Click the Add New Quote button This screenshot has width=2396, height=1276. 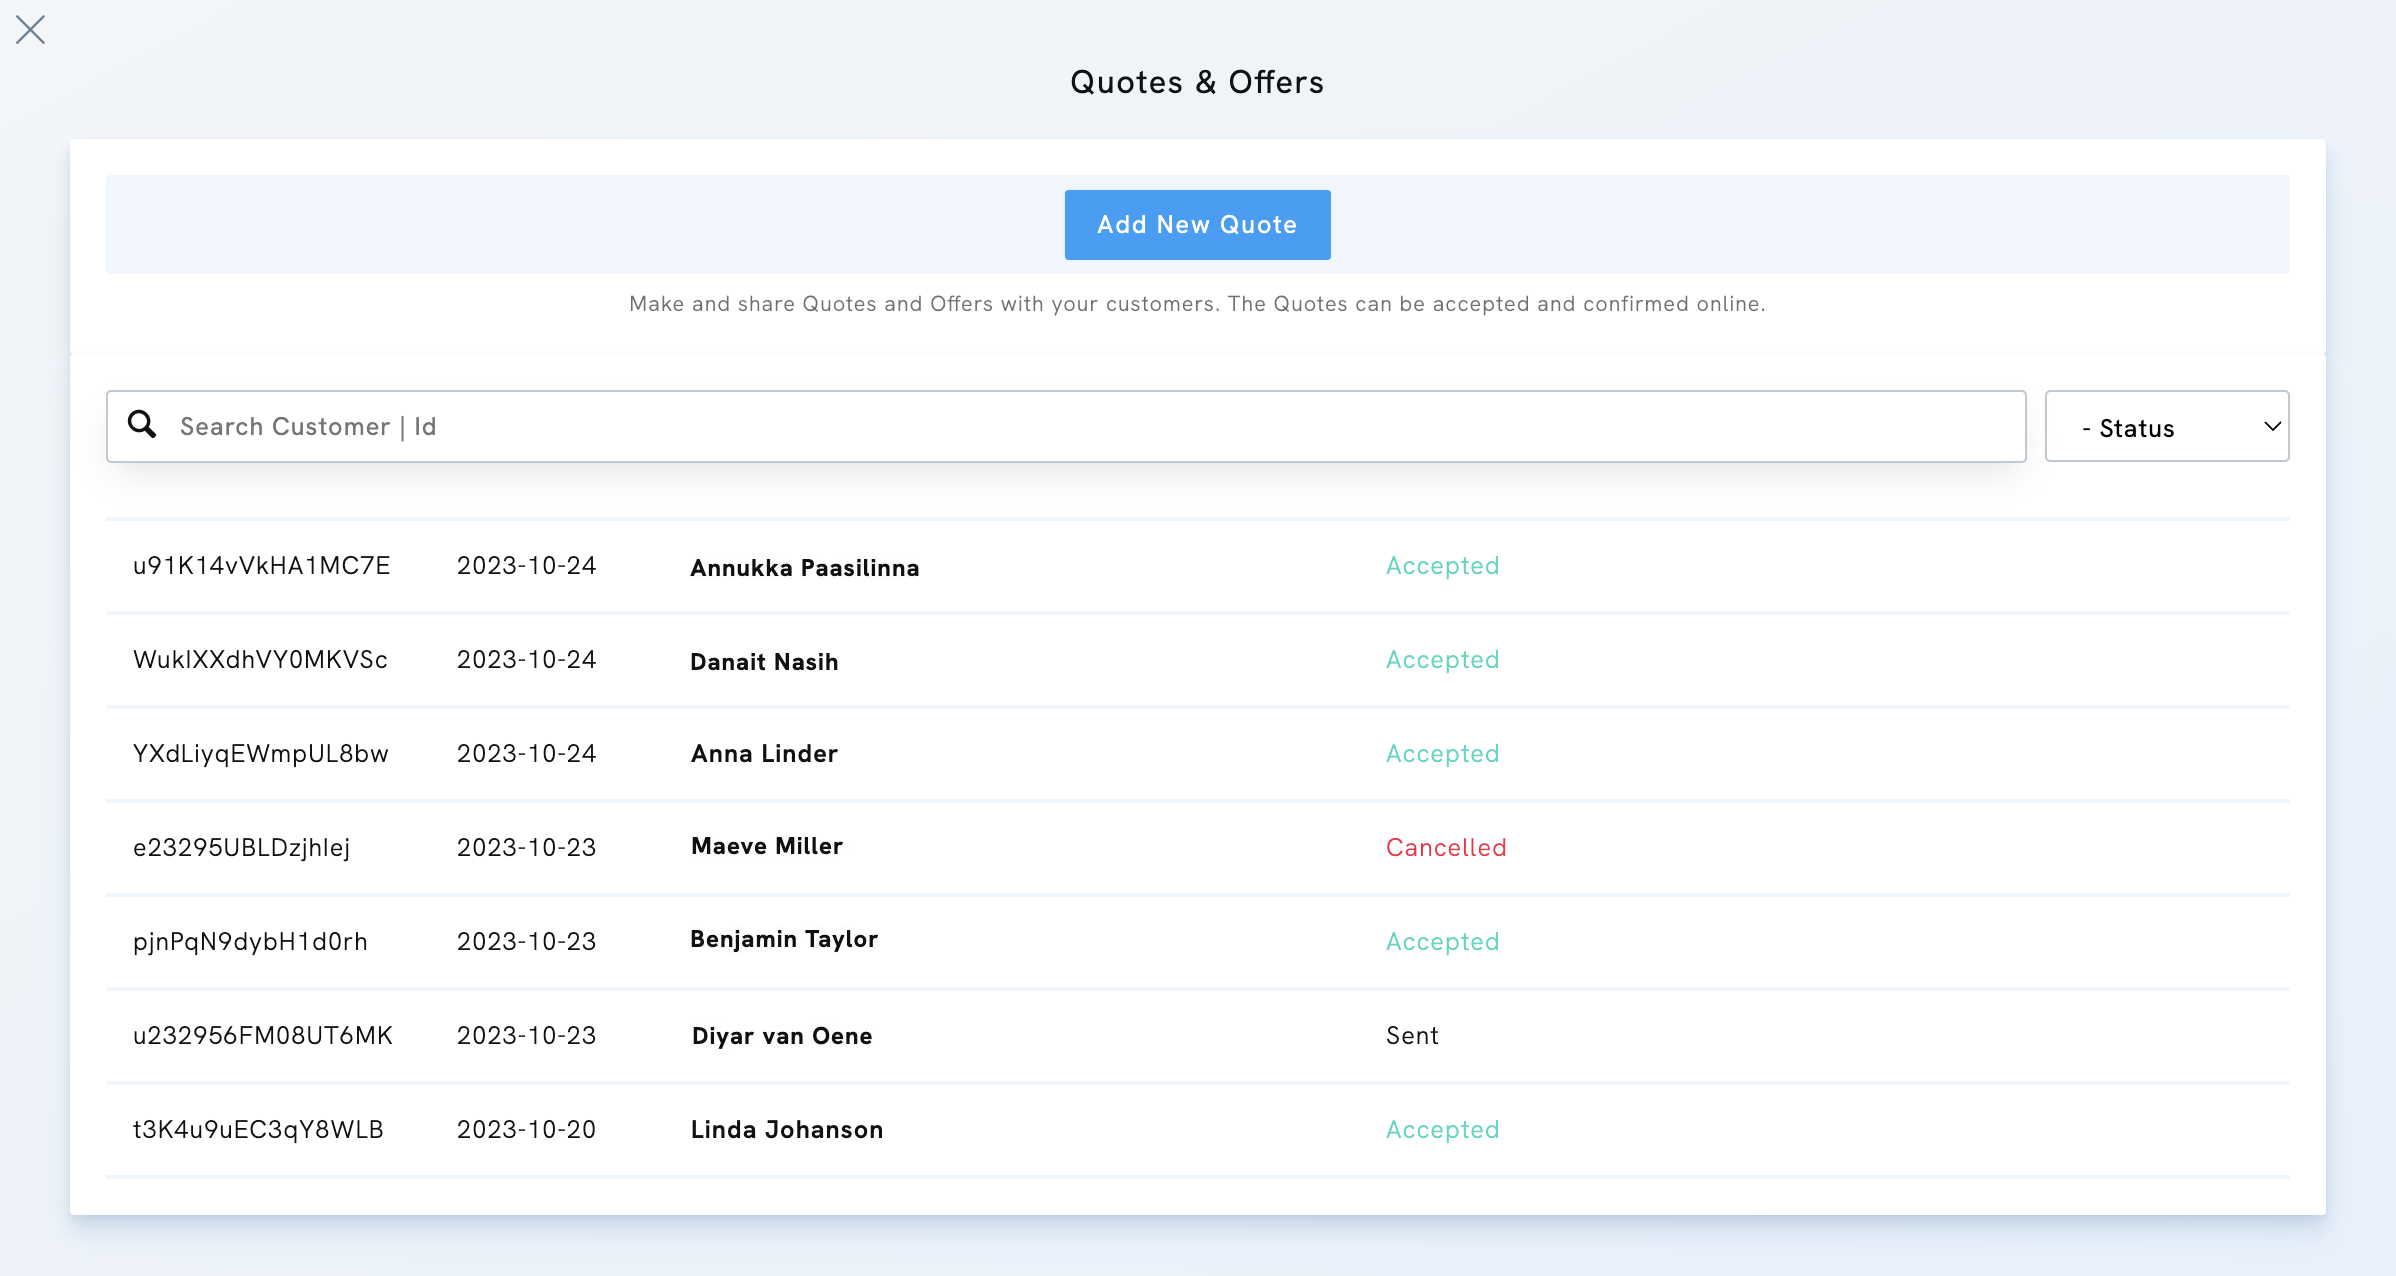click(x=1197, y=225)
